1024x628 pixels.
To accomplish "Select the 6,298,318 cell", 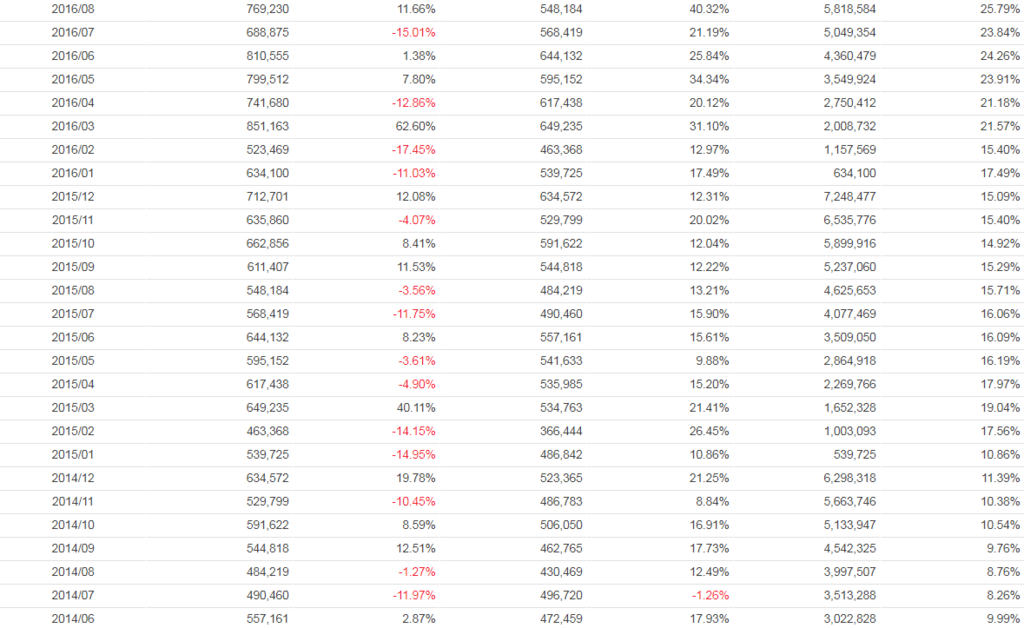I will (x=848, y=478).
